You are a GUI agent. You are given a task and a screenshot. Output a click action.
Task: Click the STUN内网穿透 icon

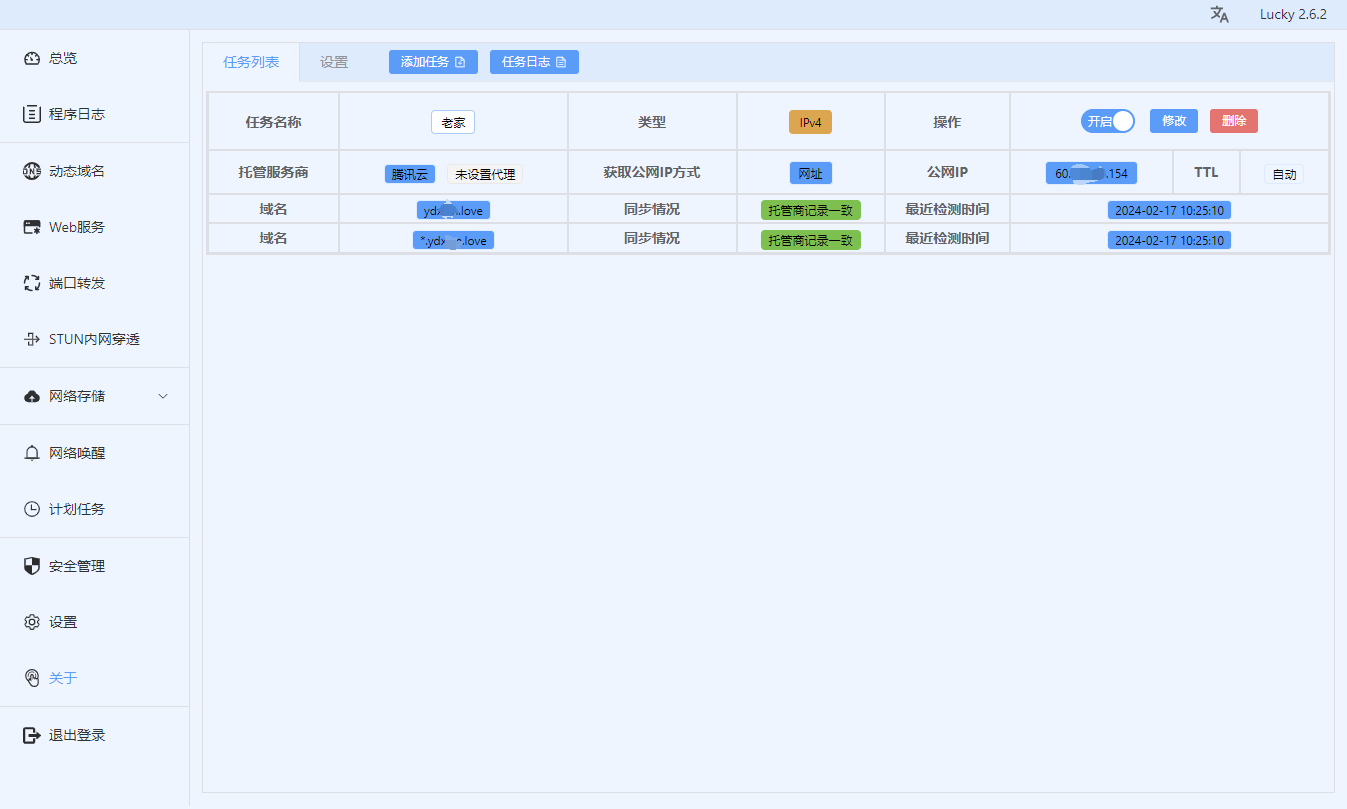tap(32, 339)
